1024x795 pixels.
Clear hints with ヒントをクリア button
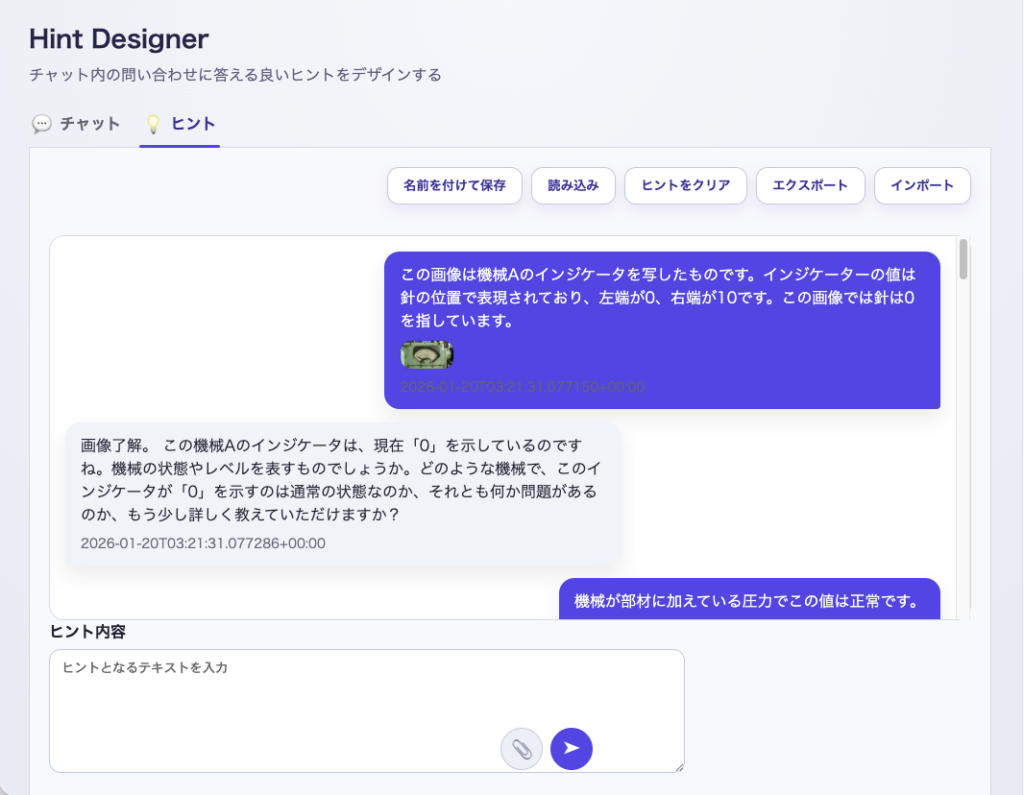pos(685,186)
